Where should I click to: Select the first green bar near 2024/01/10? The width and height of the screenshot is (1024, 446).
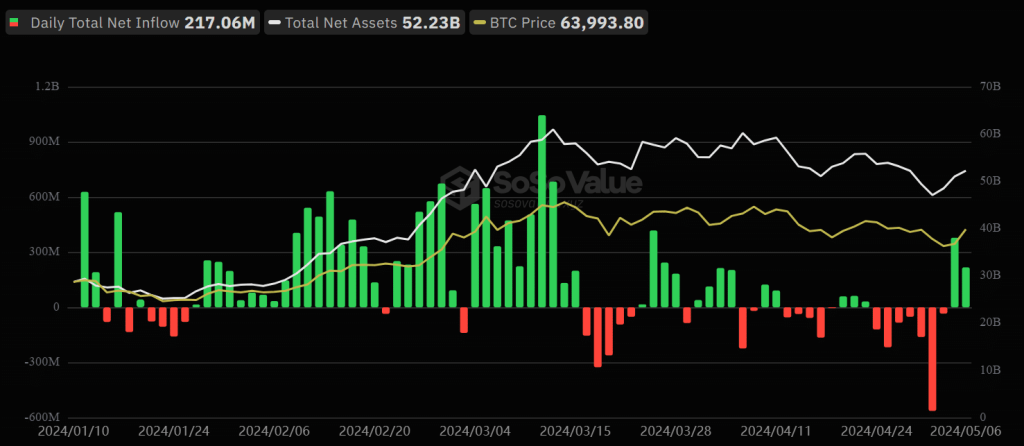tap(84, 249)
